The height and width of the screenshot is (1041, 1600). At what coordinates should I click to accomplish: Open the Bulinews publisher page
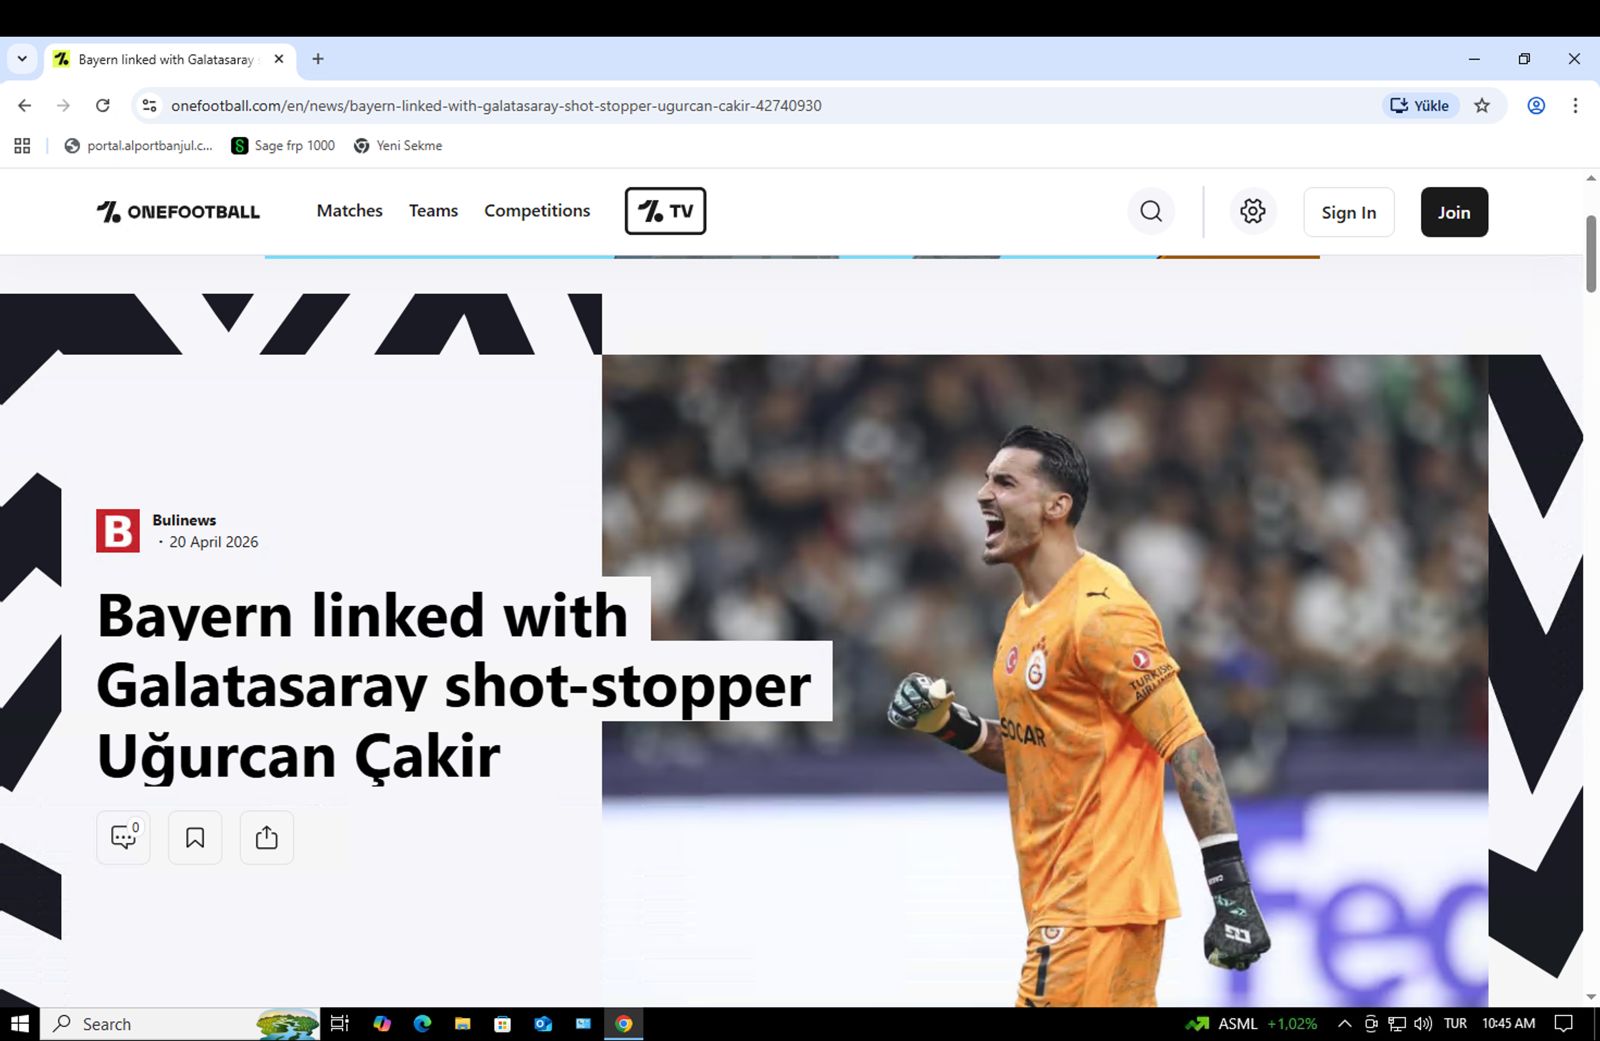pyautogui.click(x=184, y=519)
